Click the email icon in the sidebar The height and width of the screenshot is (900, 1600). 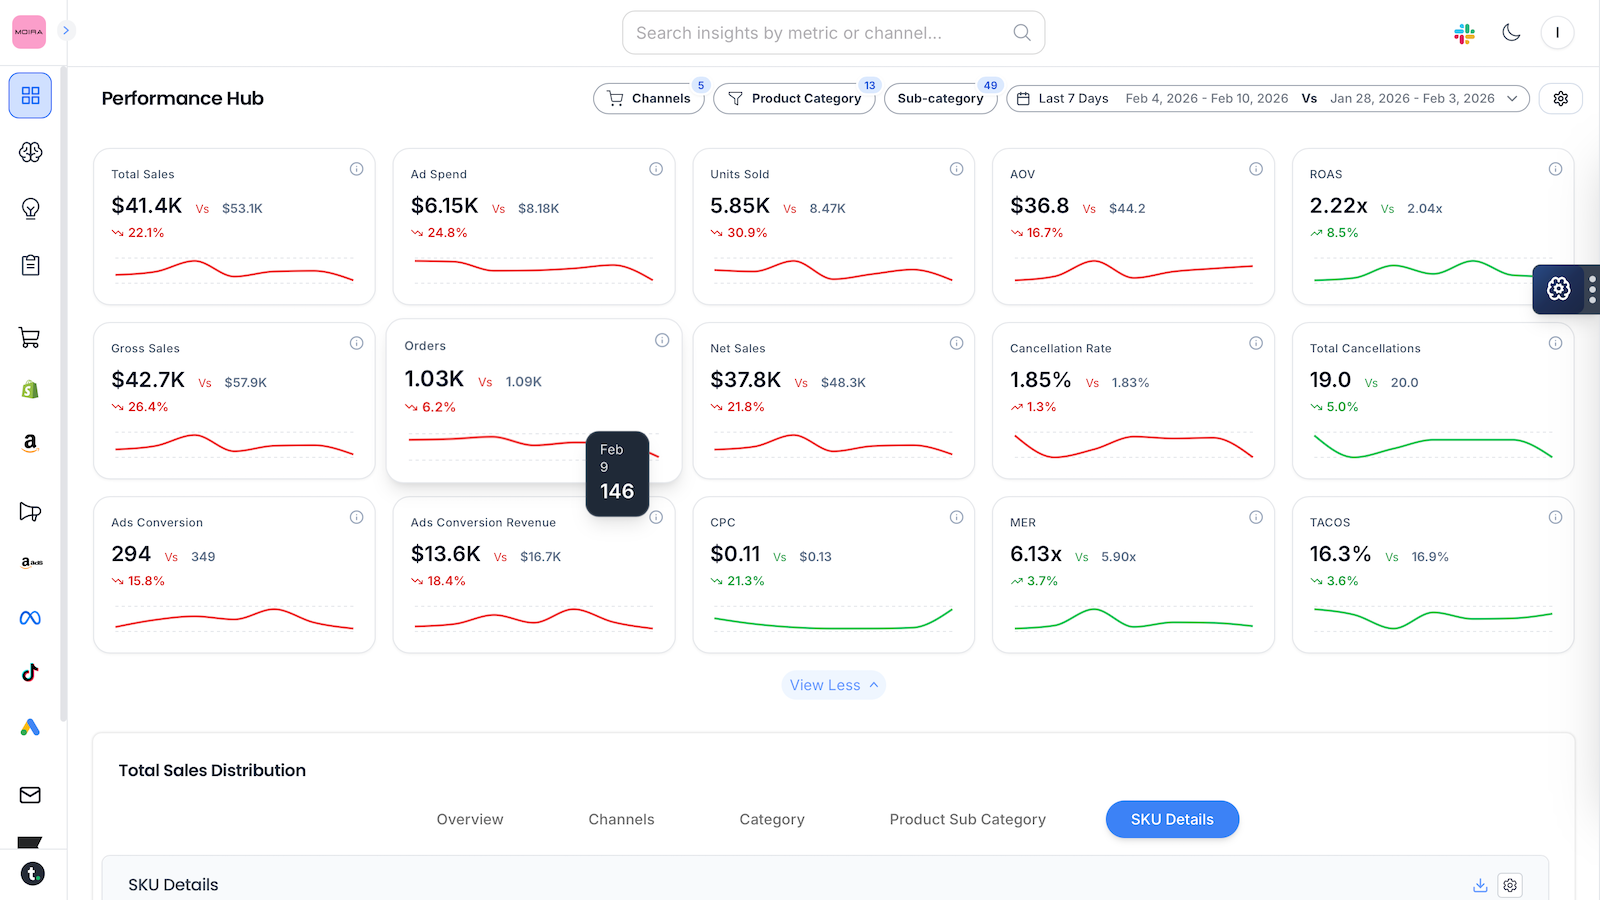tap(30, 795)
